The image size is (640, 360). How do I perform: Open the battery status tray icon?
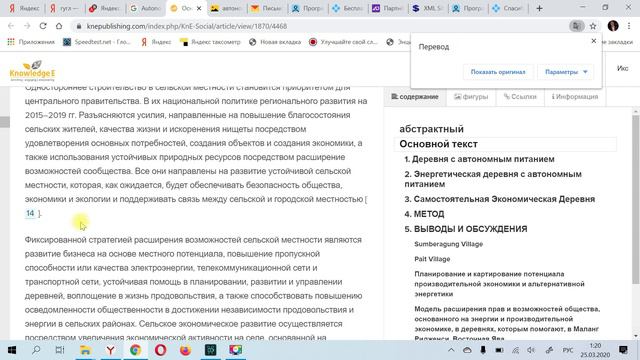499,350
